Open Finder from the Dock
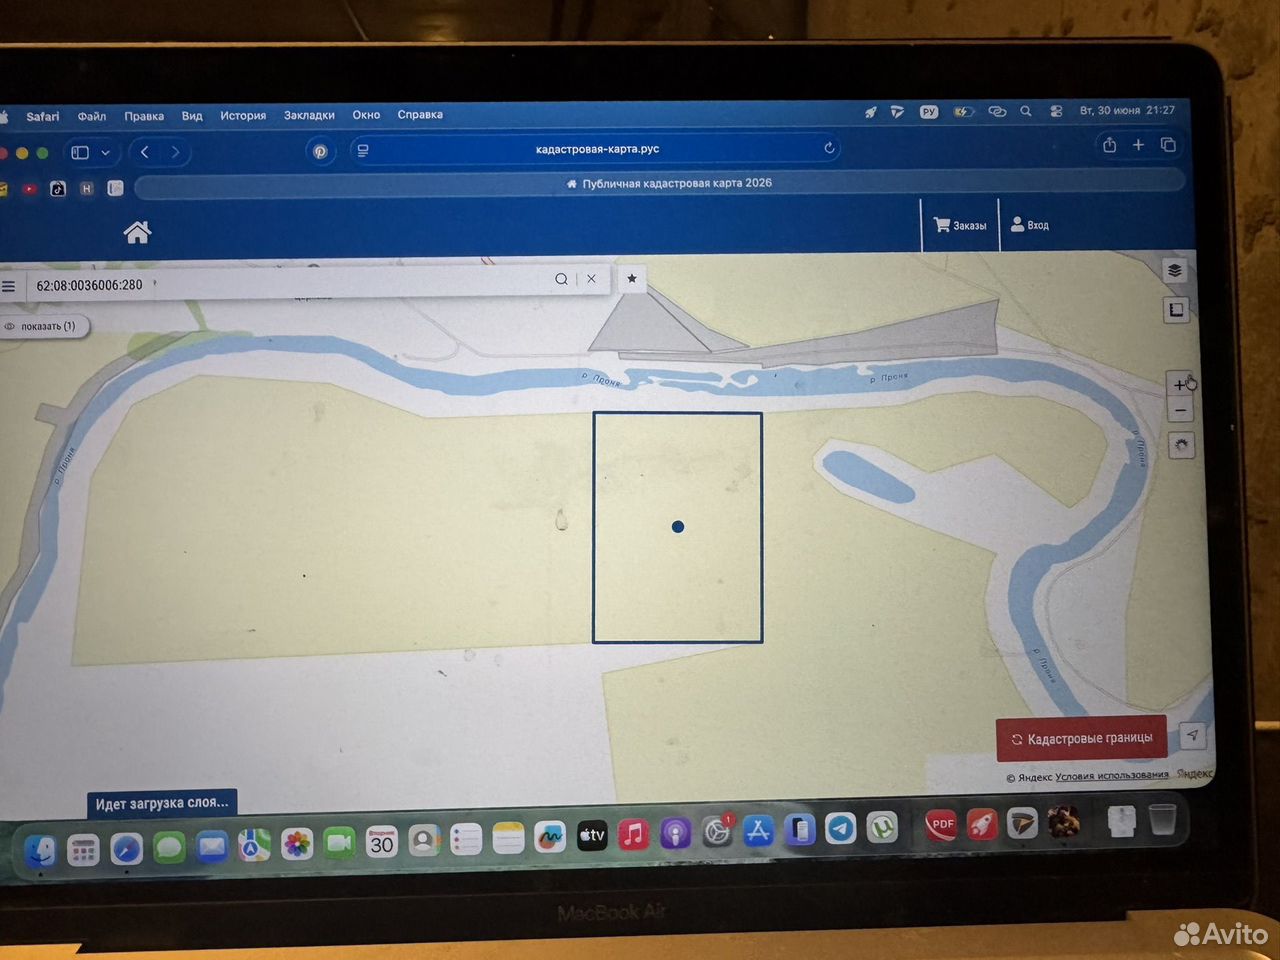 (x=41, y=851)
